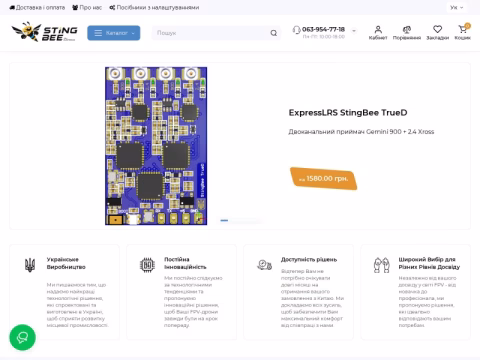
Task: Open the ExpressLRS StingBee TrueD title
Action: pyautogui.click(x=348, y=113)
